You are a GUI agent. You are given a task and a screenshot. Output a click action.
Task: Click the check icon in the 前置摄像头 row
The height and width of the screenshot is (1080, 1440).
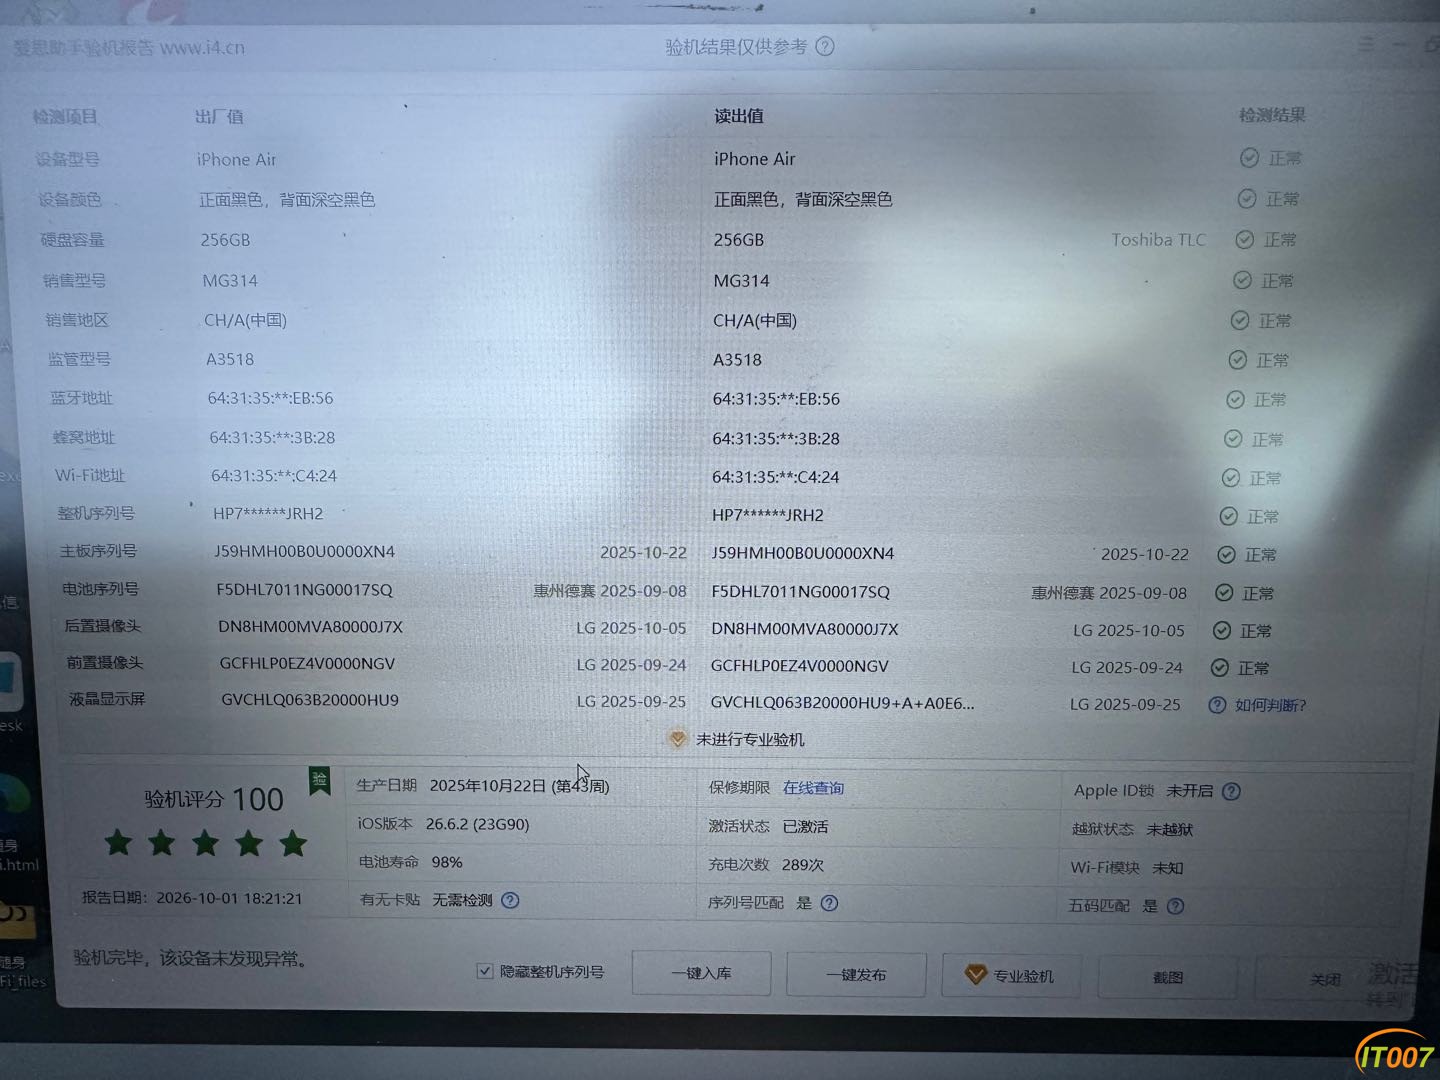pyautogui.click(x=1219, y=667)
